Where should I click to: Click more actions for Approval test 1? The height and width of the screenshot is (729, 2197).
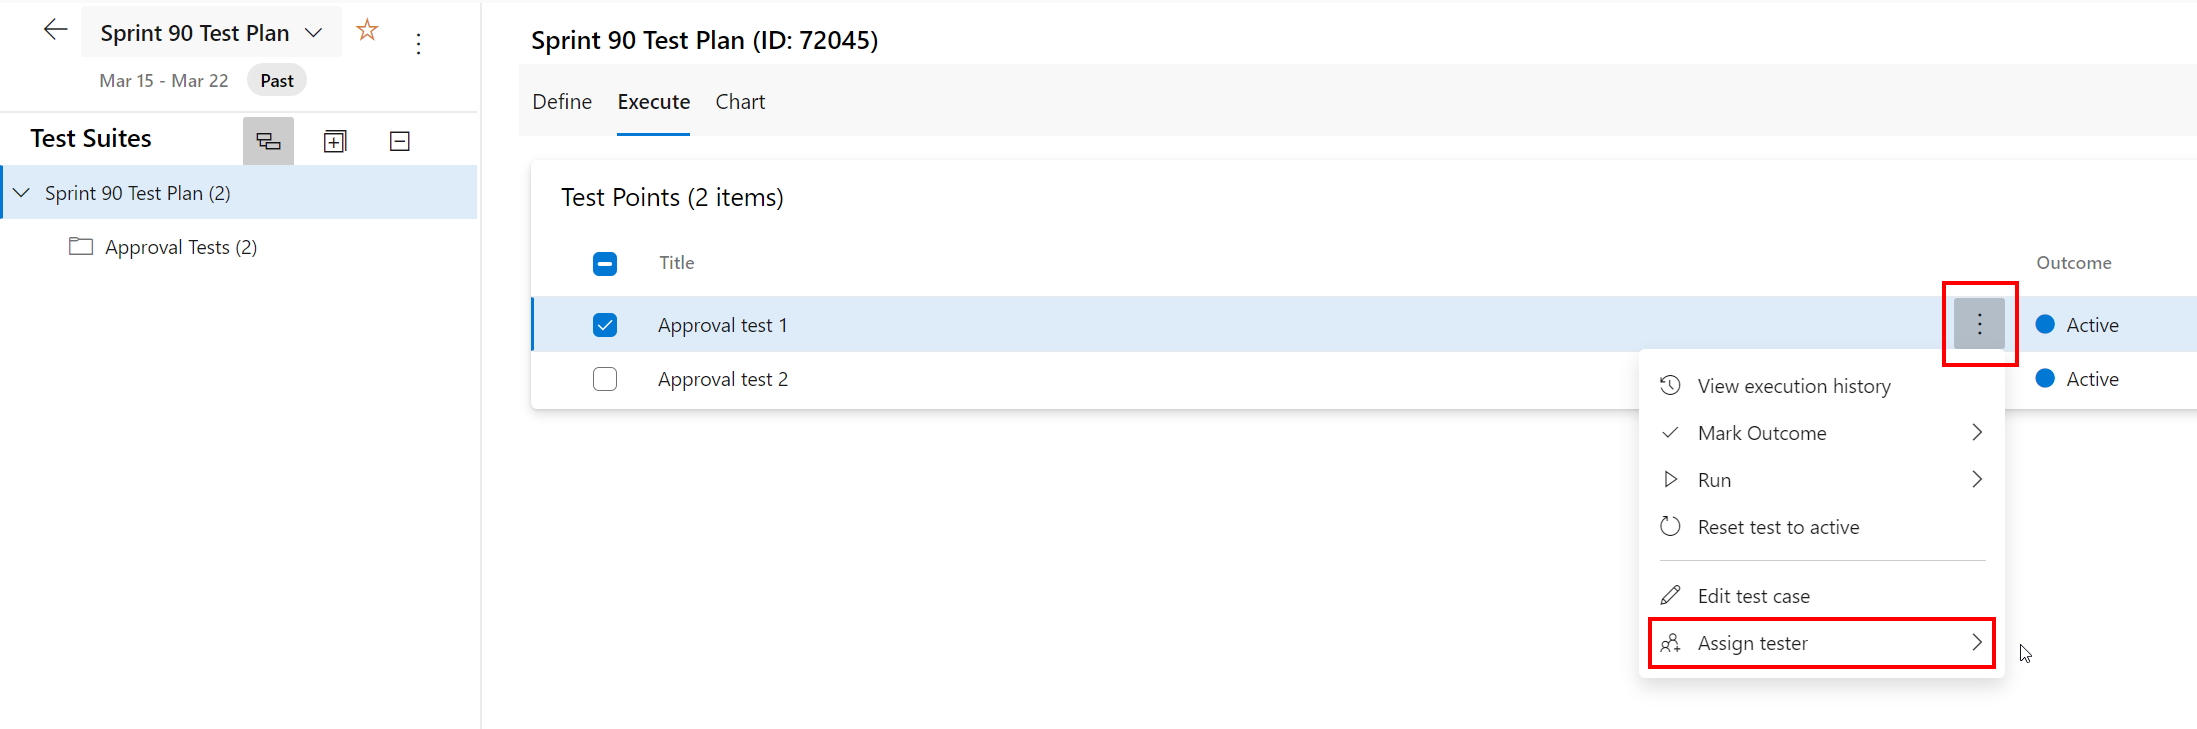coord(1979,324)
